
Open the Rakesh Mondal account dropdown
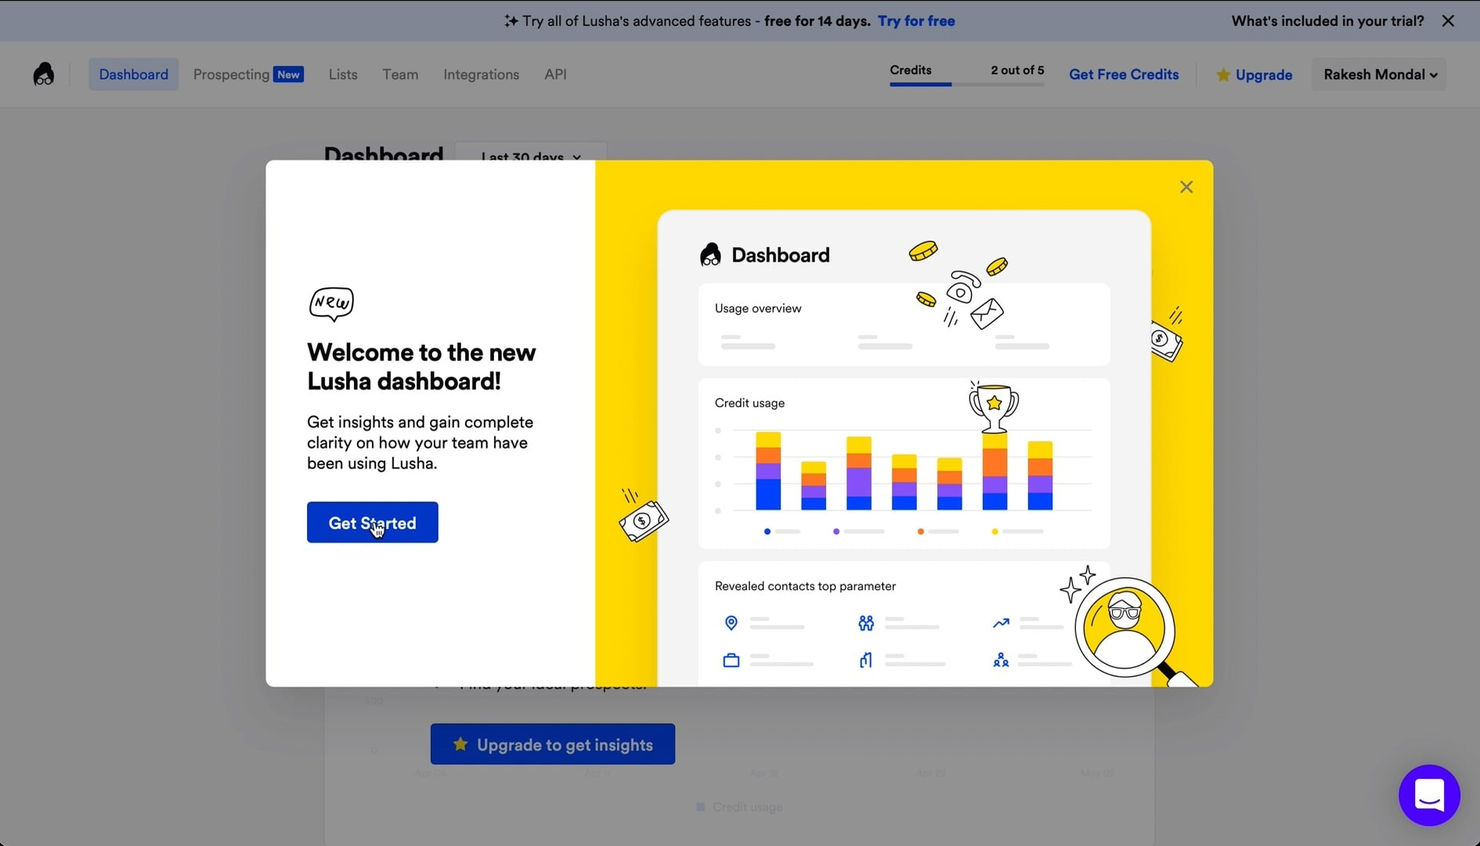[x=1379, y=74]
